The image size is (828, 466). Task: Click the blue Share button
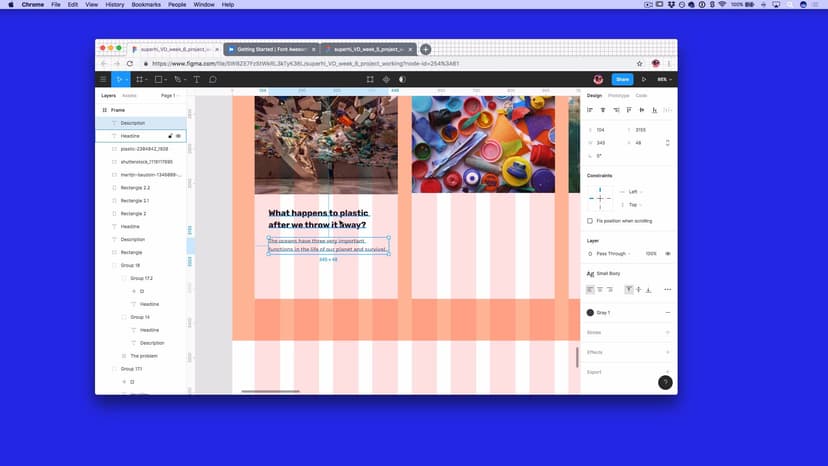coord(622,79)
